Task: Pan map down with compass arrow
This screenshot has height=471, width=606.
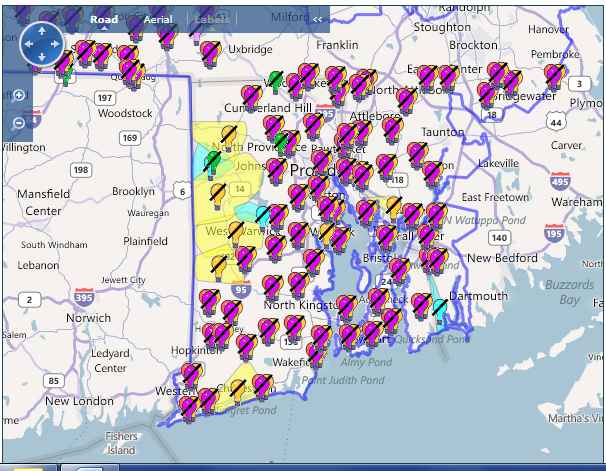Action: 42,58
